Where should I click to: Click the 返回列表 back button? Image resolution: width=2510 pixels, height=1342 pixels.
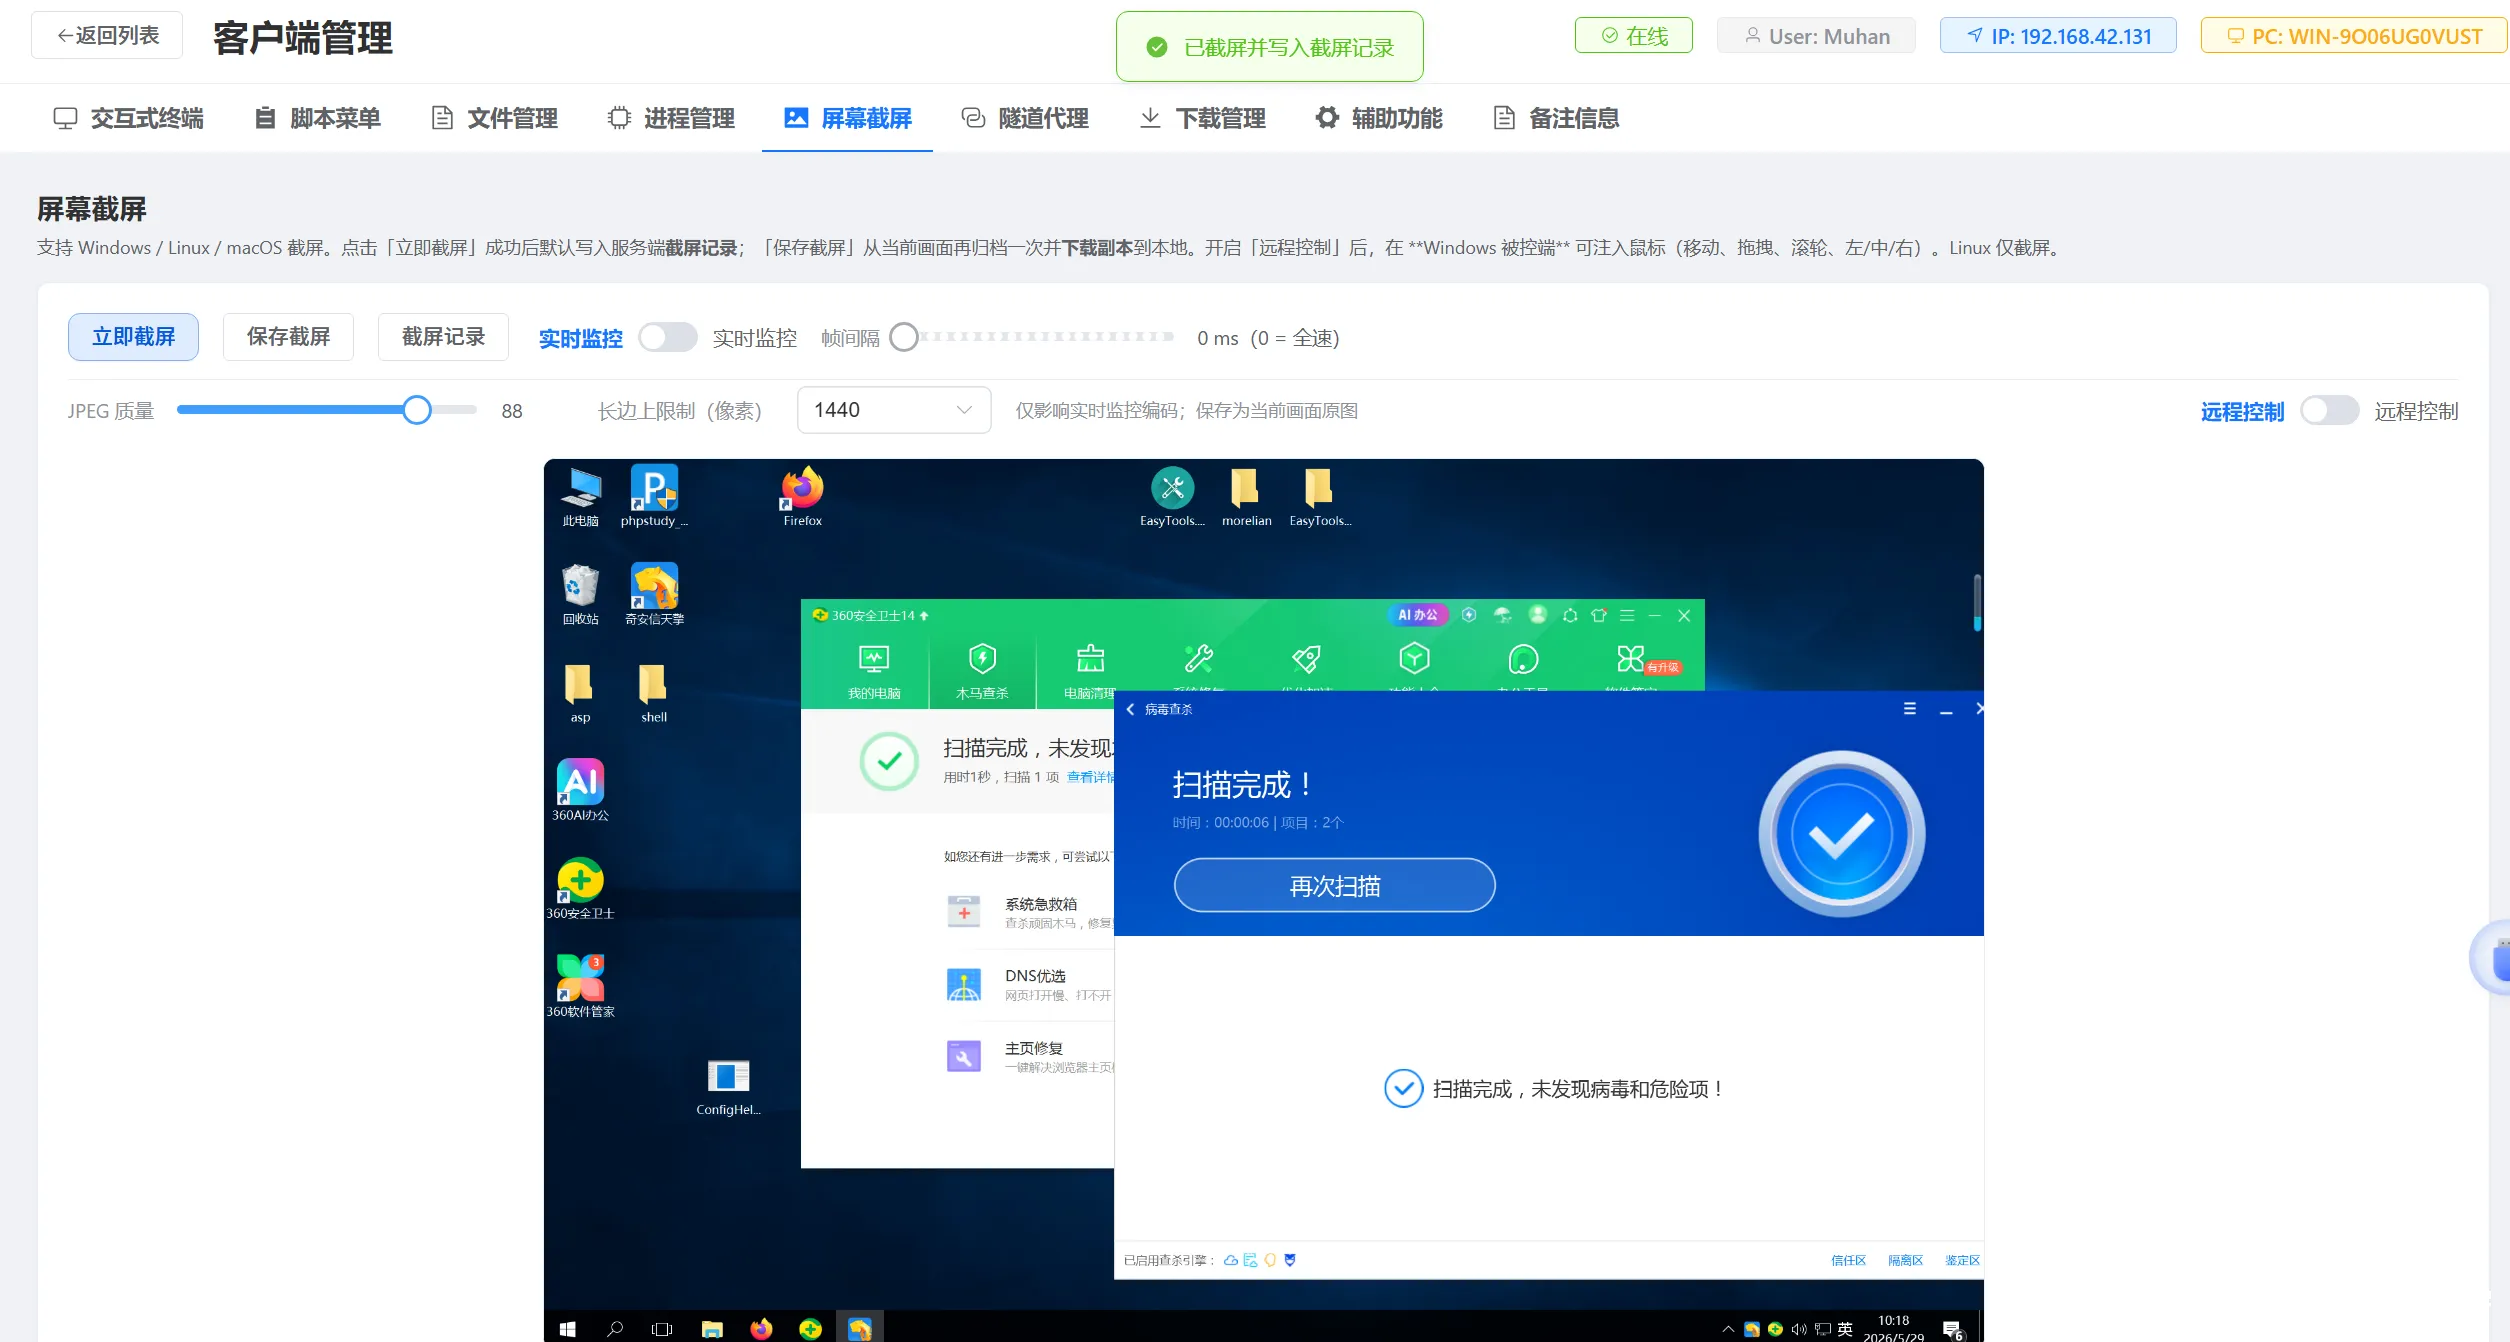pos(107,36)
